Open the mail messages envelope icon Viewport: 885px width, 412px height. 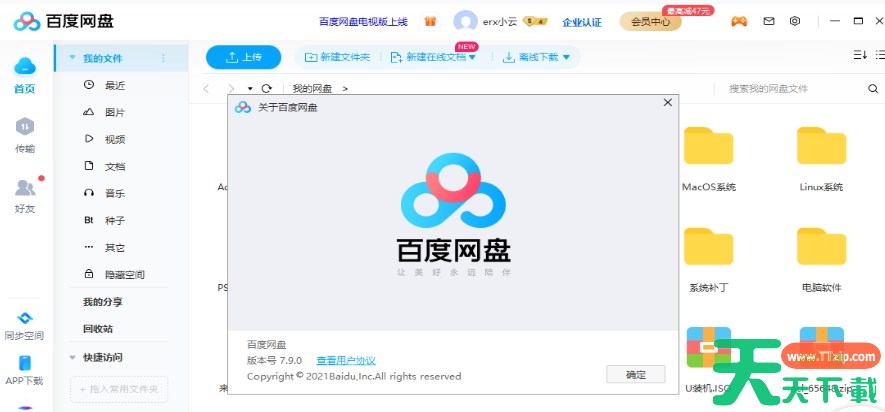tap(768, 21)
